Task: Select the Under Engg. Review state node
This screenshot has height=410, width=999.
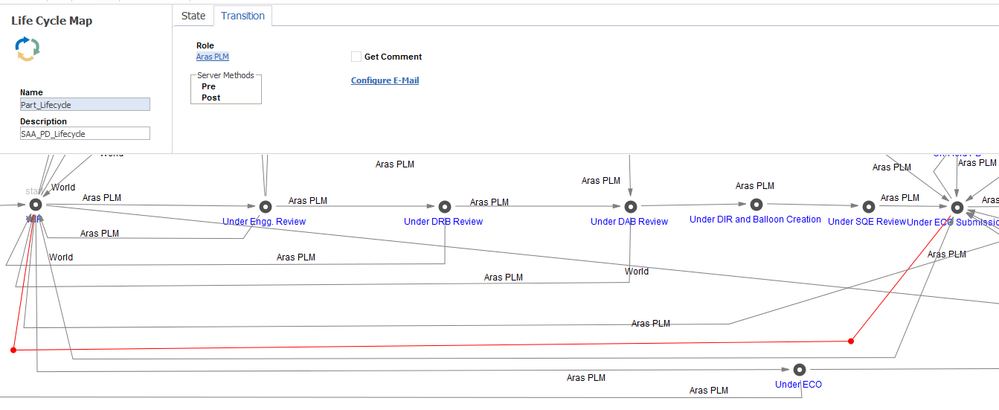Action: tap(265, 206)
